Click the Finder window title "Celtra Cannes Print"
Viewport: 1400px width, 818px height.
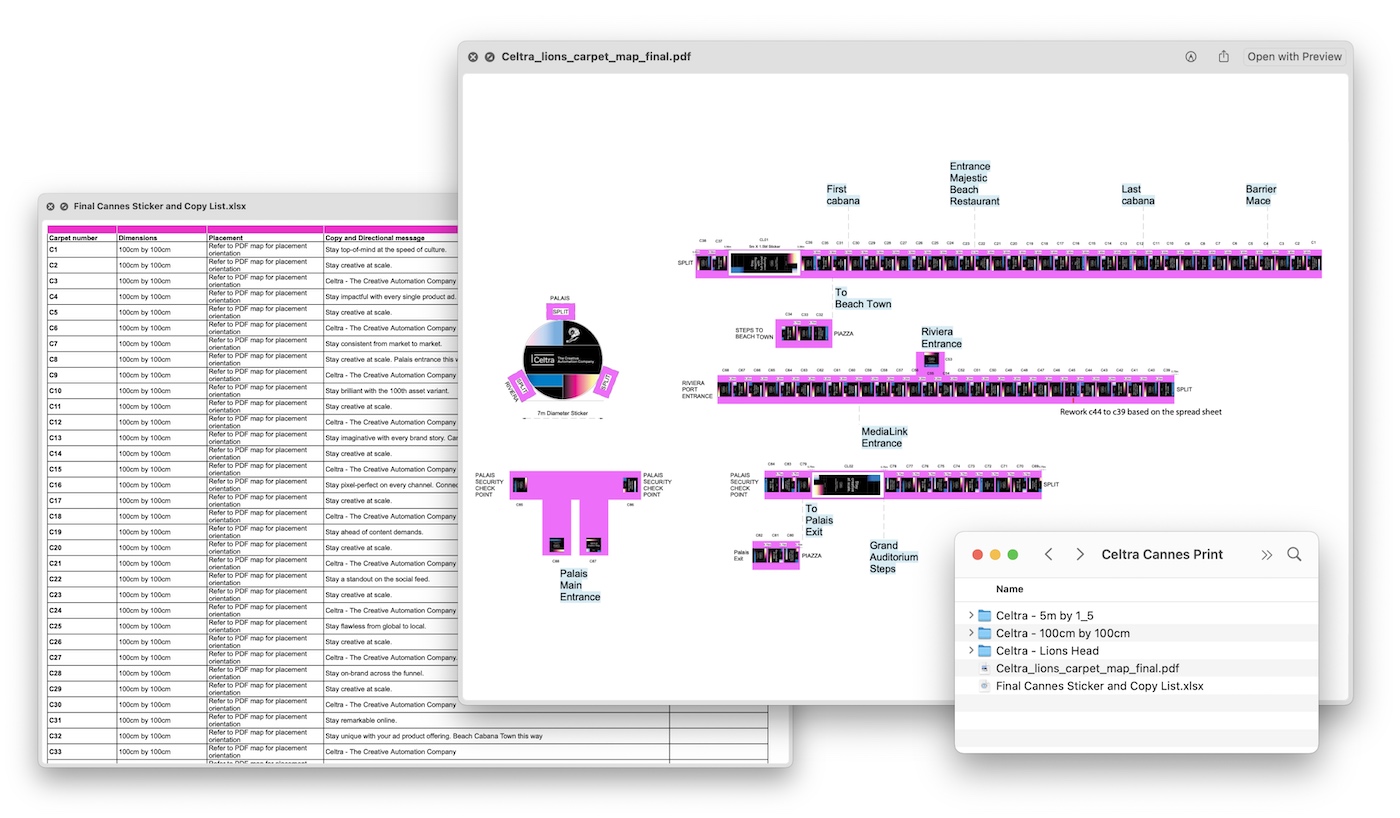click(x=1162, y=555)
